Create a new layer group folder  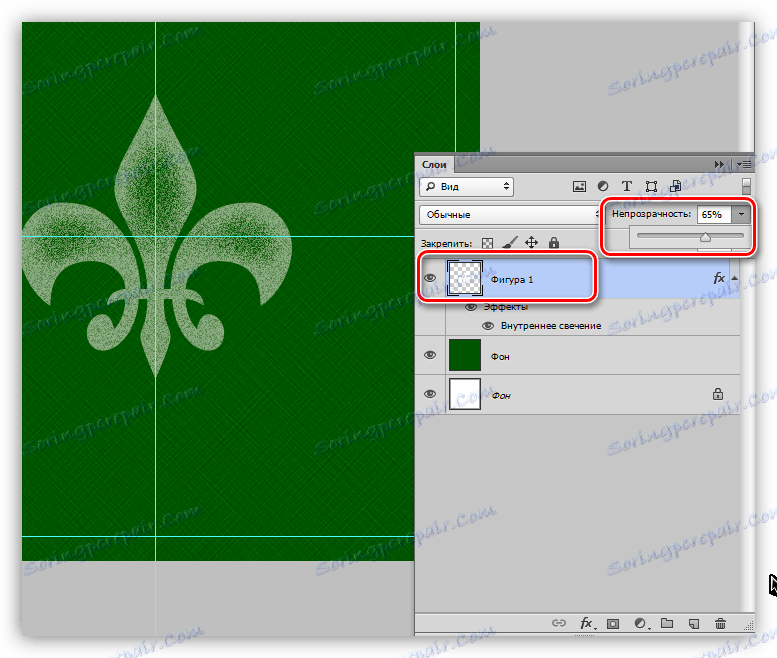667,623
